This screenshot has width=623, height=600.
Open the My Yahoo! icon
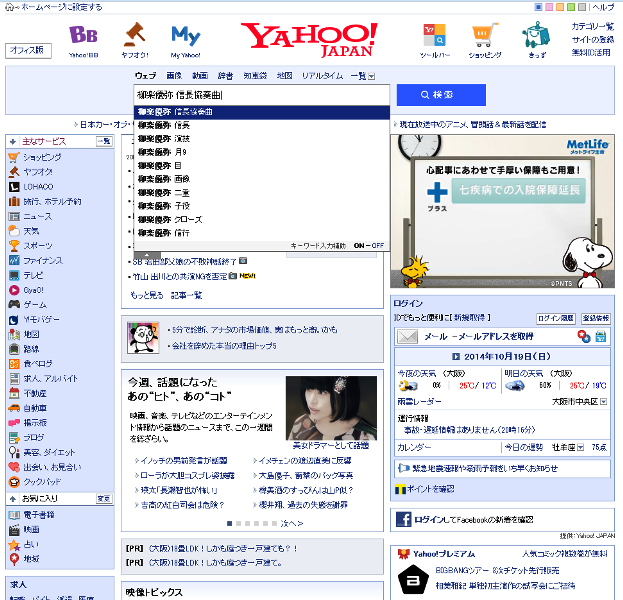[186, 35]
